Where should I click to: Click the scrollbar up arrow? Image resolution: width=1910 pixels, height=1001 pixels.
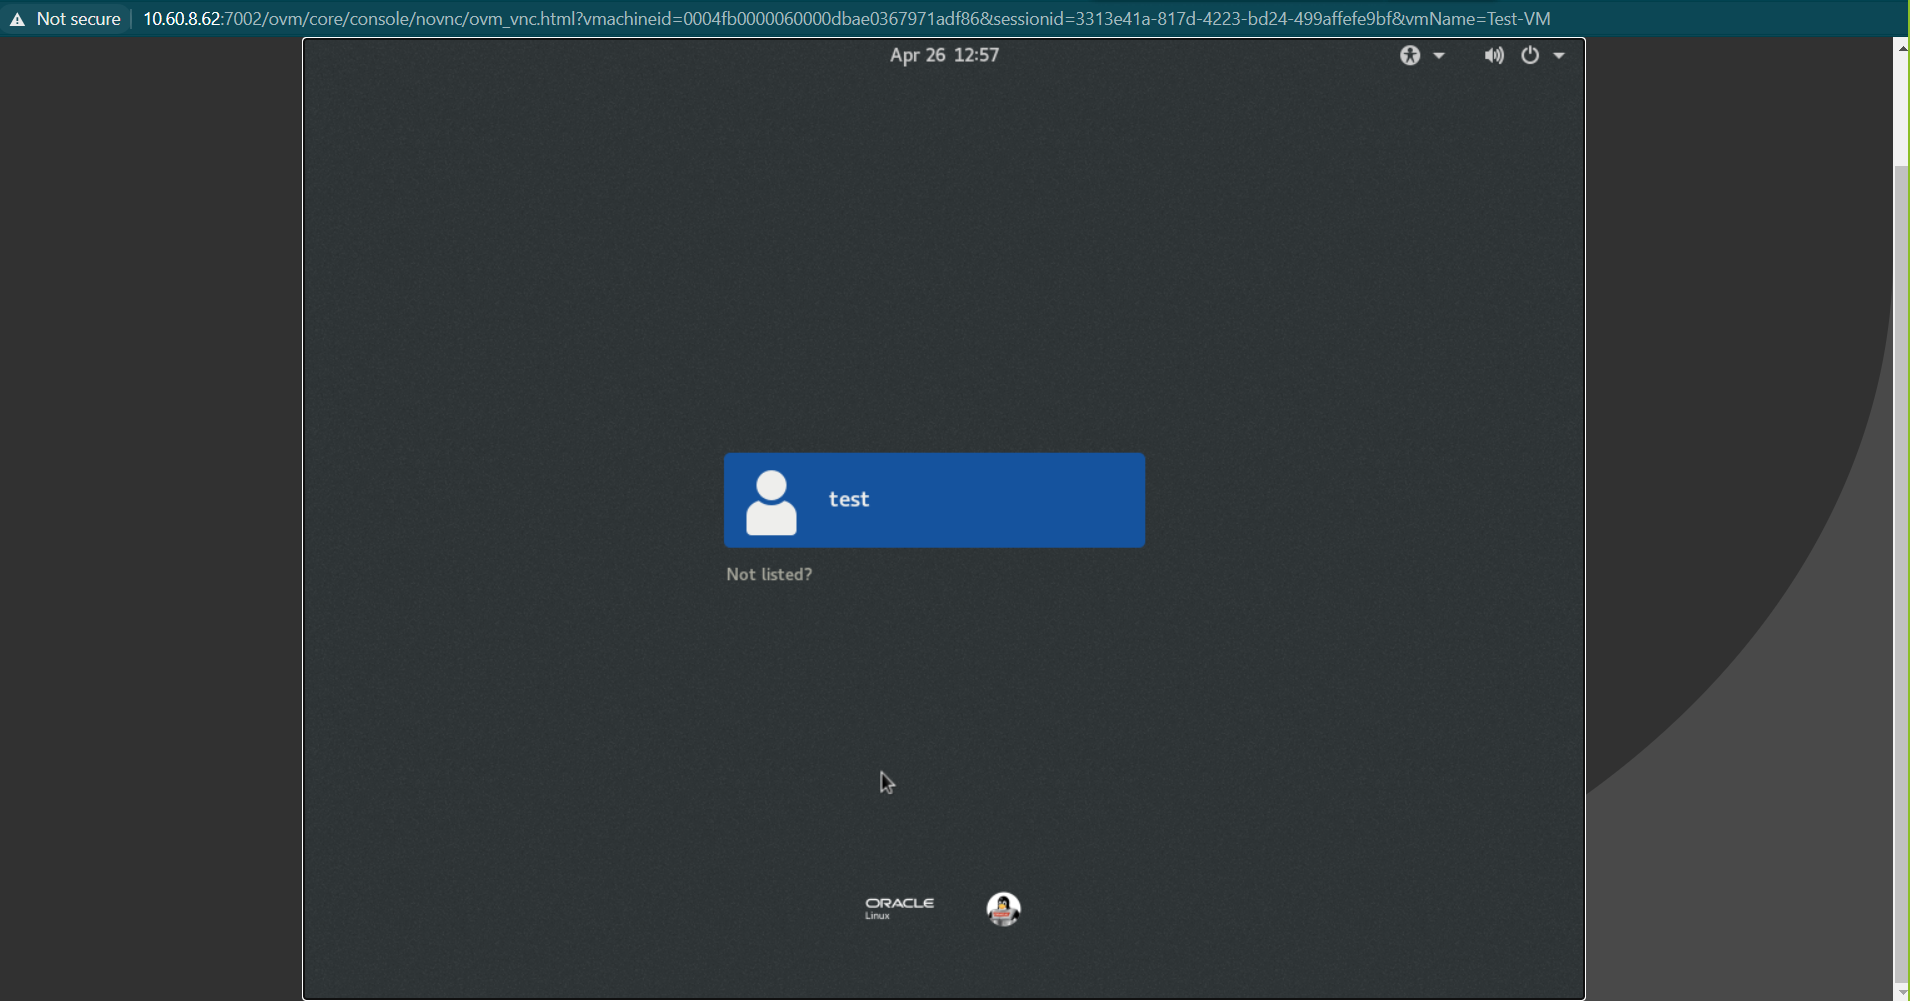[x=1901, y=47]
